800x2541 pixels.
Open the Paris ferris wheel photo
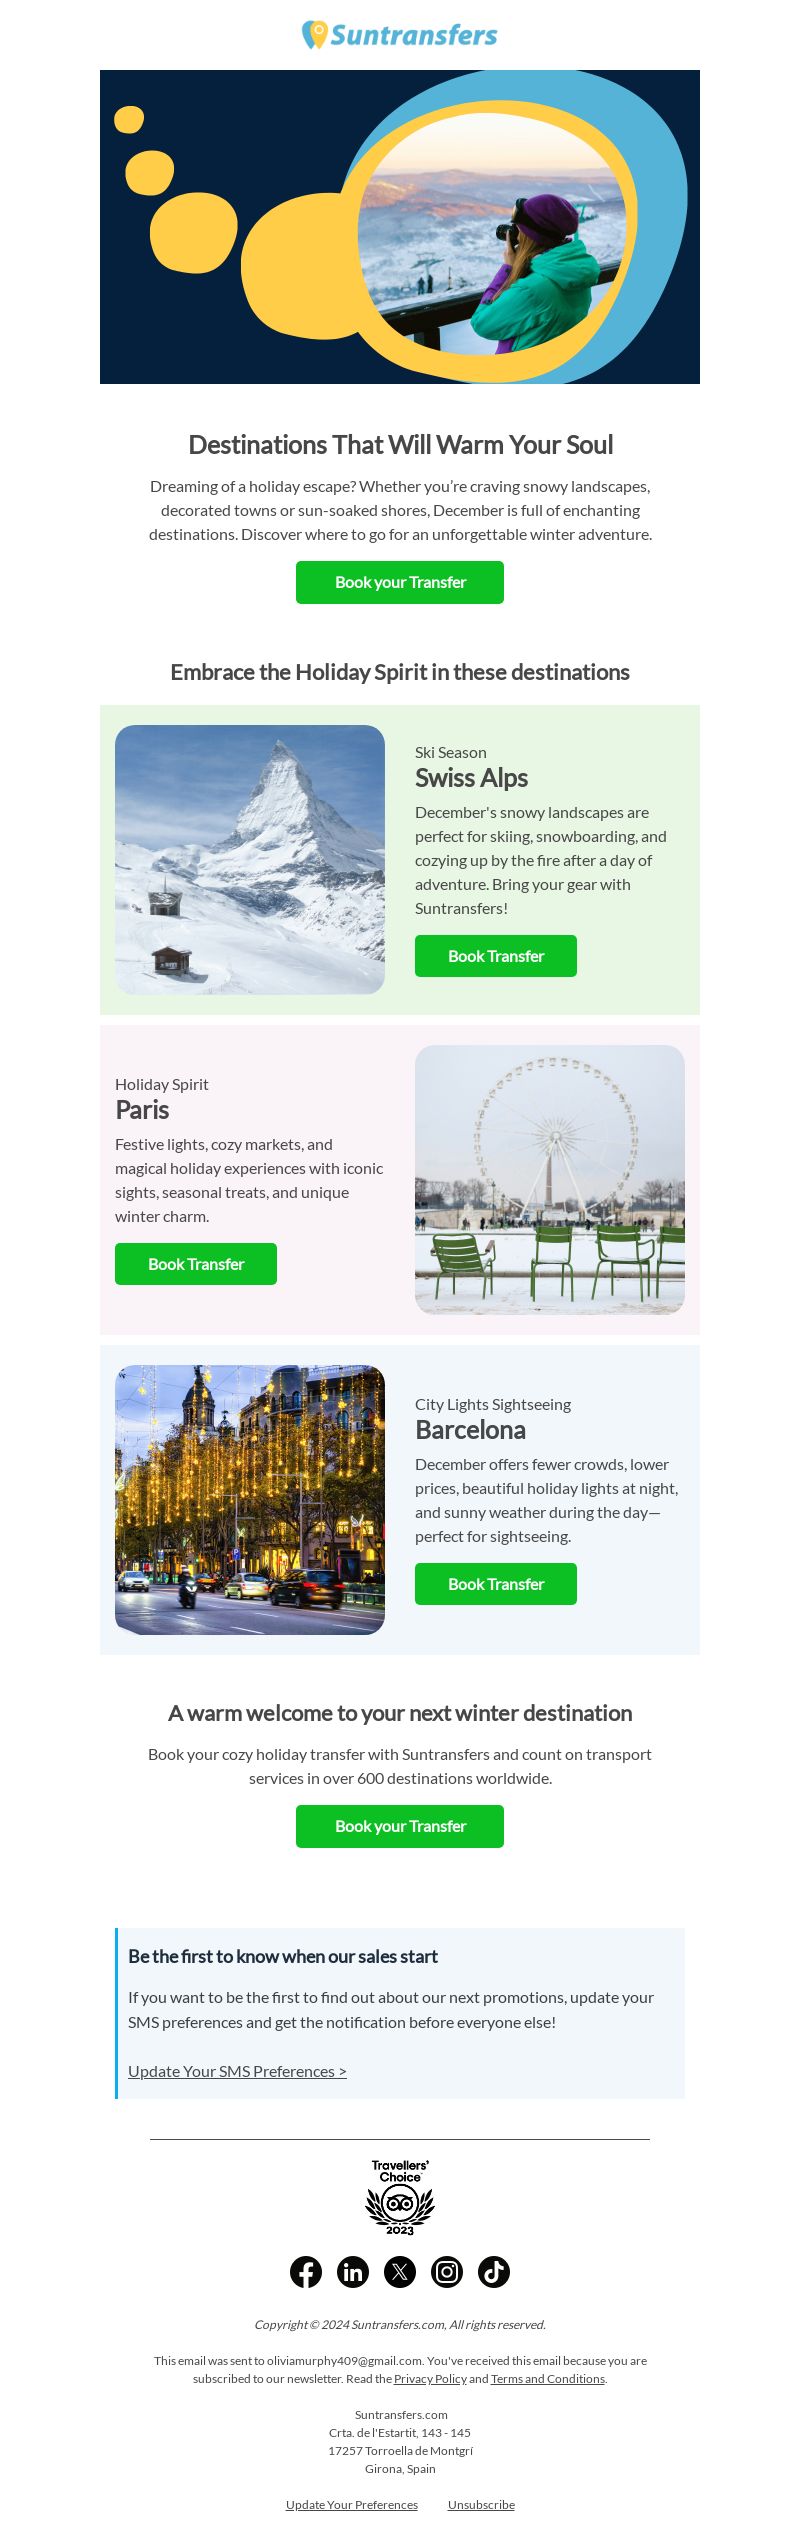(x=550, y=1180)
